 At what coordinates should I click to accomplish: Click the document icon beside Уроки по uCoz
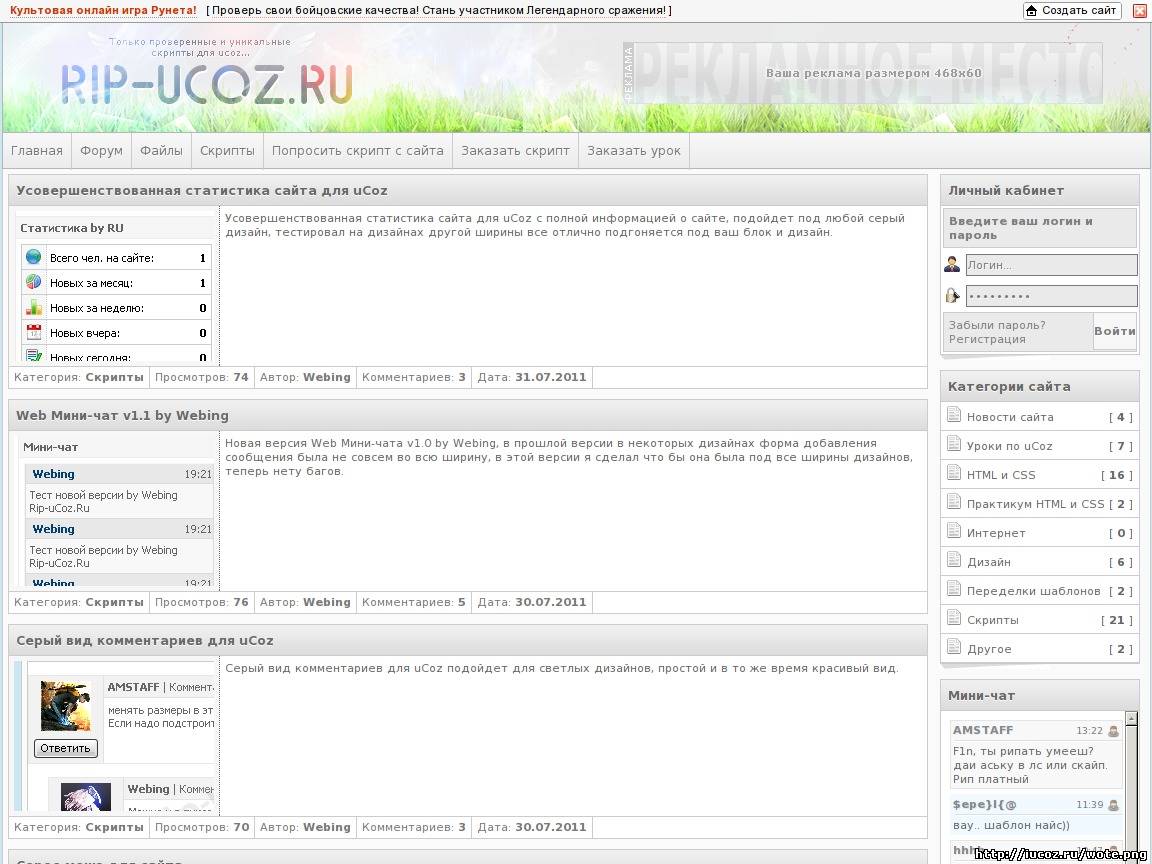tap(954, 444)
